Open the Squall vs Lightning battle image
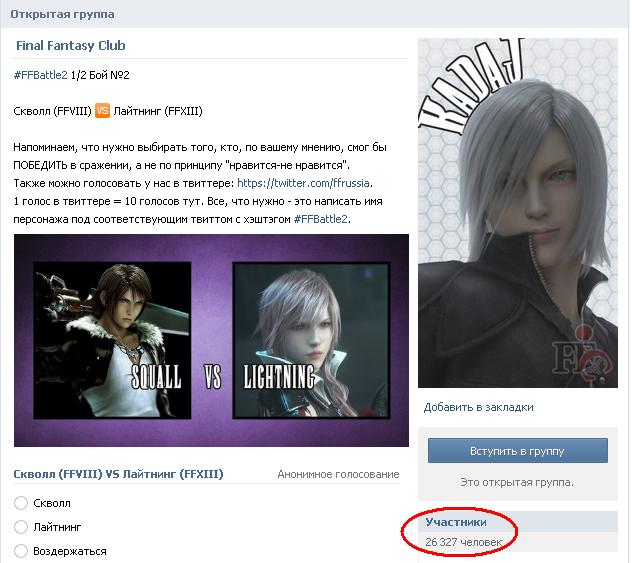The width and height of the screenshot is (632, 563). [x=211, y=340]
